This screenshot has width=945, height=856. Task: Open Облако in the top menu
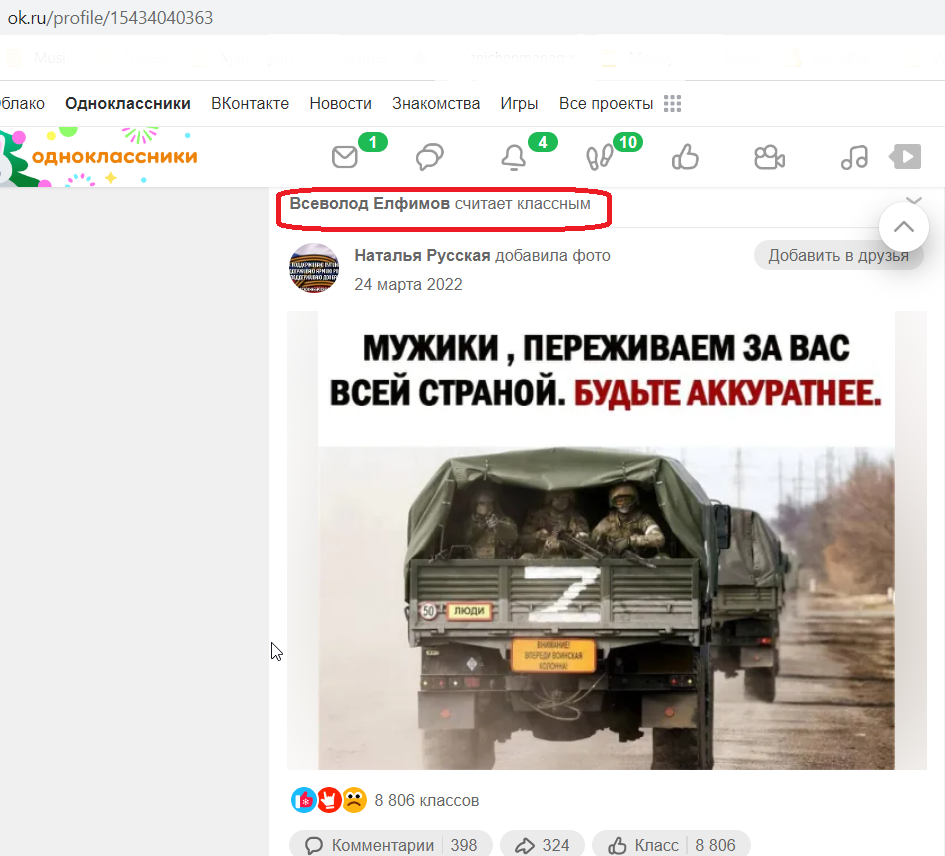point(22,104)
